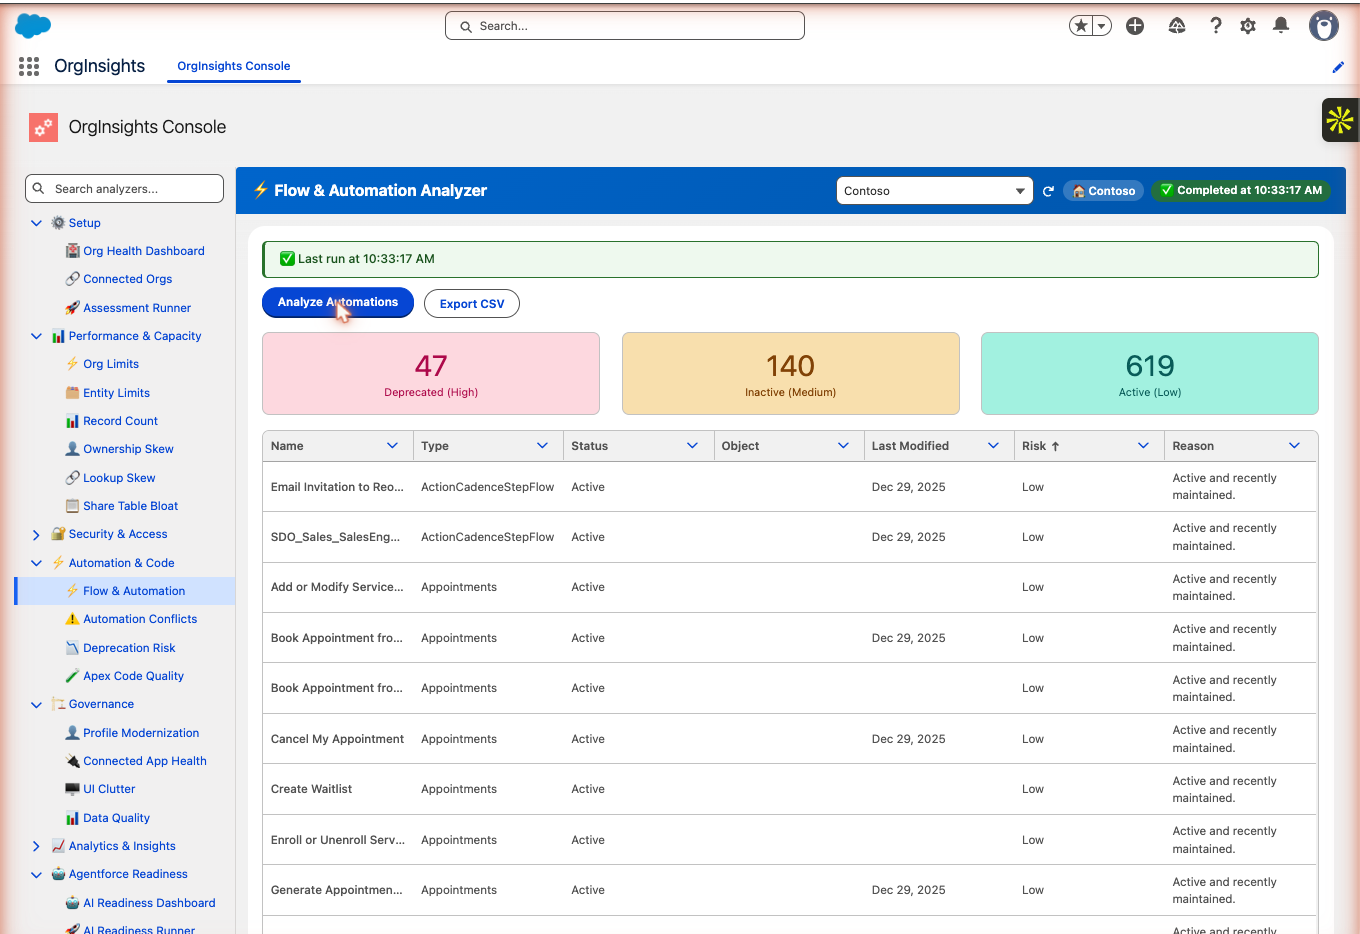The width and height of the screenshot is (1360, 934).
Task: Collapse the Agentforce Readiness section
Action: pyautogui.click(x=37, y=875)
